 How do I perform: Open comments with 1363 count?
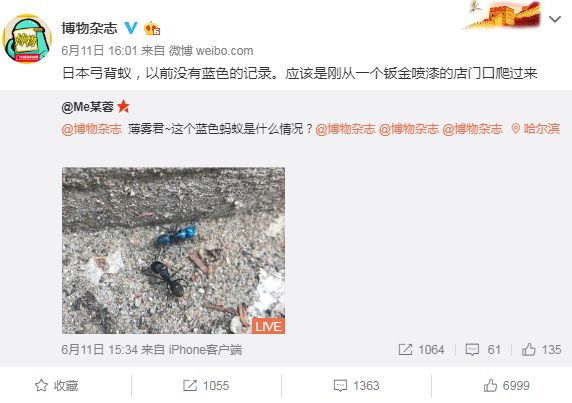(x=356, y=385)
